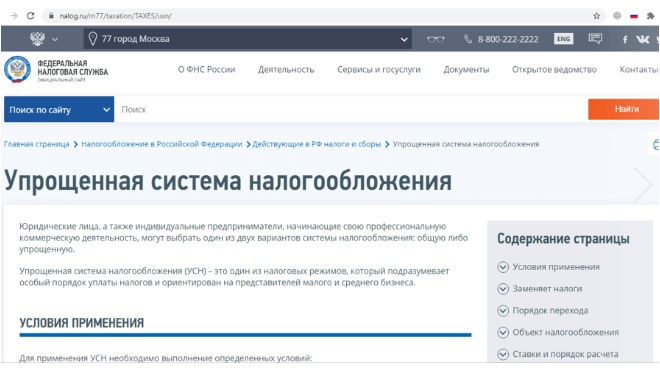Click the 'УСЛОВИЯ ПРИМЕНЕНИЯ' section heading
660x371 pixels.
pyautogui.click(x=82, y=323)
